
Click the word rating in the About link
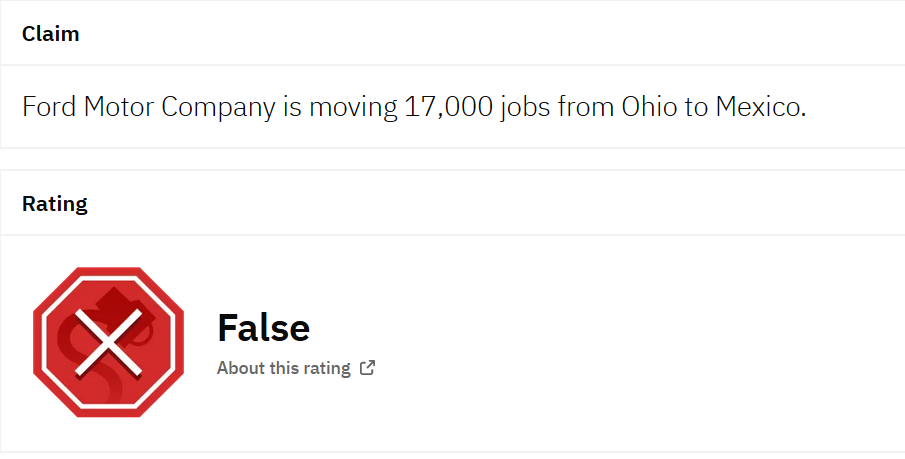tap(326, 368)
